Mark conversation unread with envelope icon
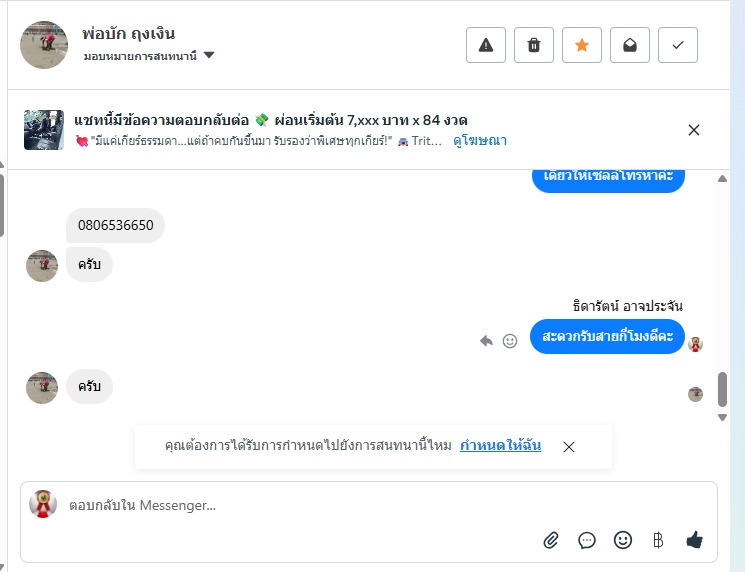This screenshot has width=745, height=572. pos(630,45)
